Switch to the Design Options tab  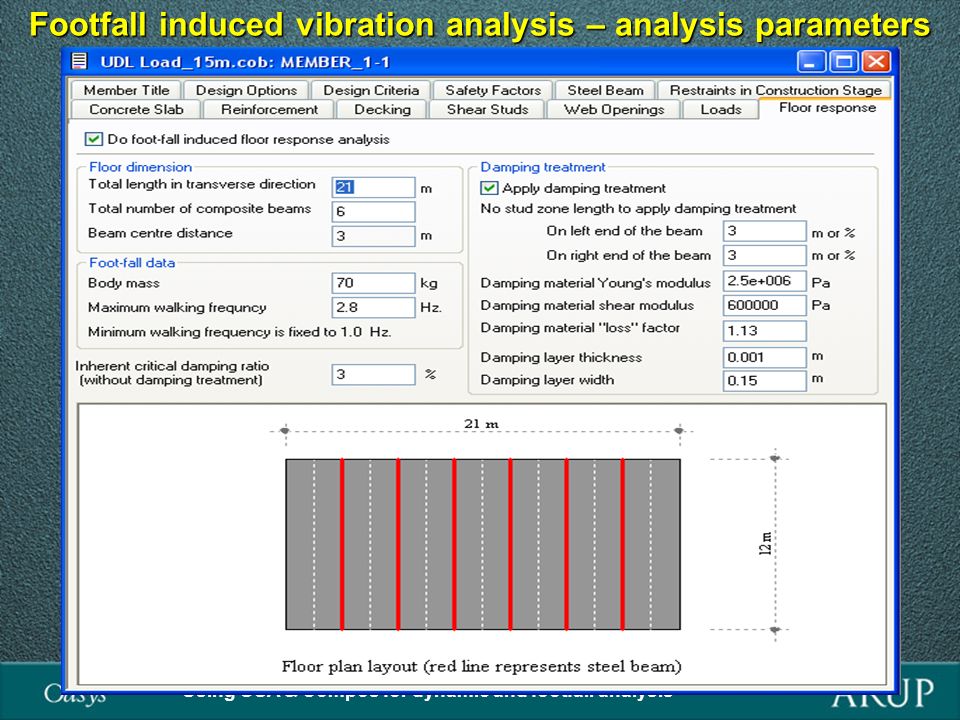click(246, 90)
